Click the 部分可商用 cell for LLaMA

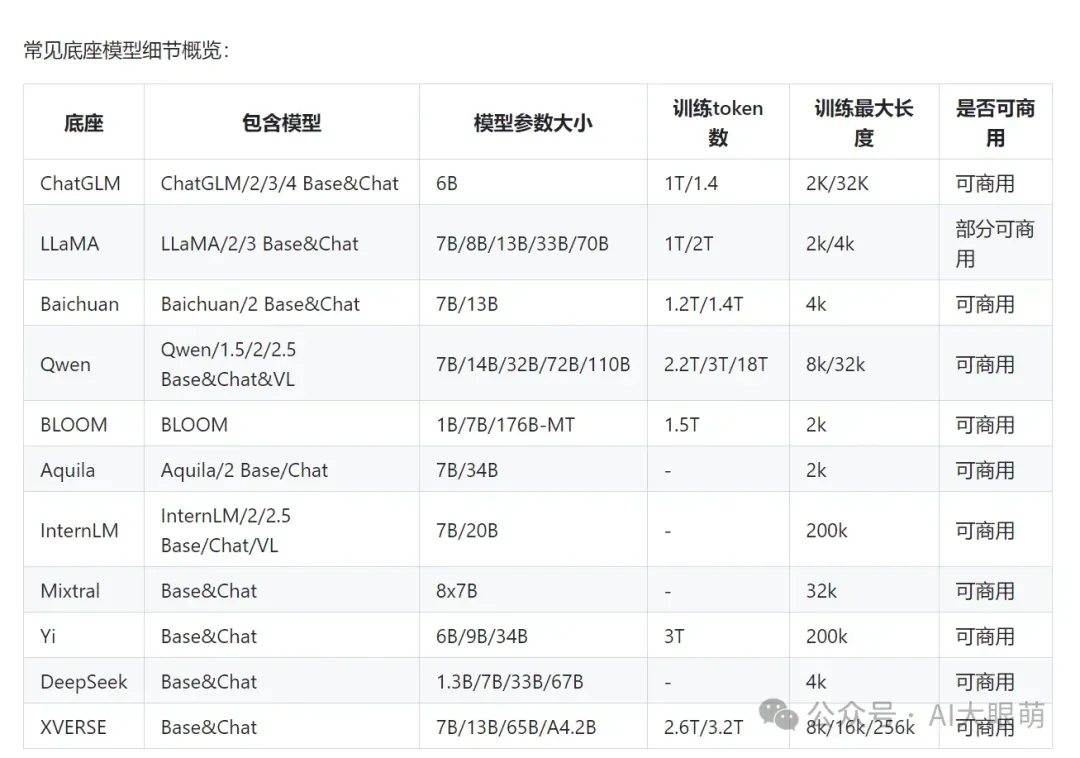click(x=995, y=243)
